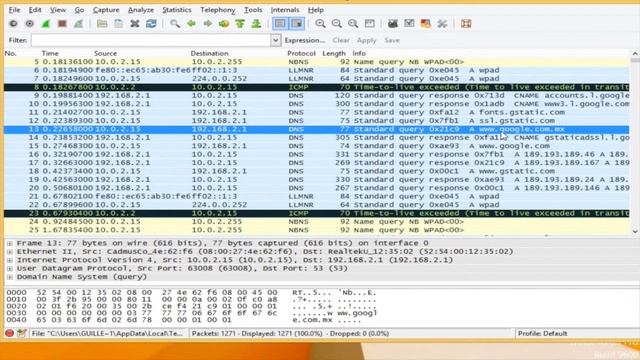This screenshot has height=360, width=640.
Task: Edit display filters toolbar icon
Action: coord(409,24)
